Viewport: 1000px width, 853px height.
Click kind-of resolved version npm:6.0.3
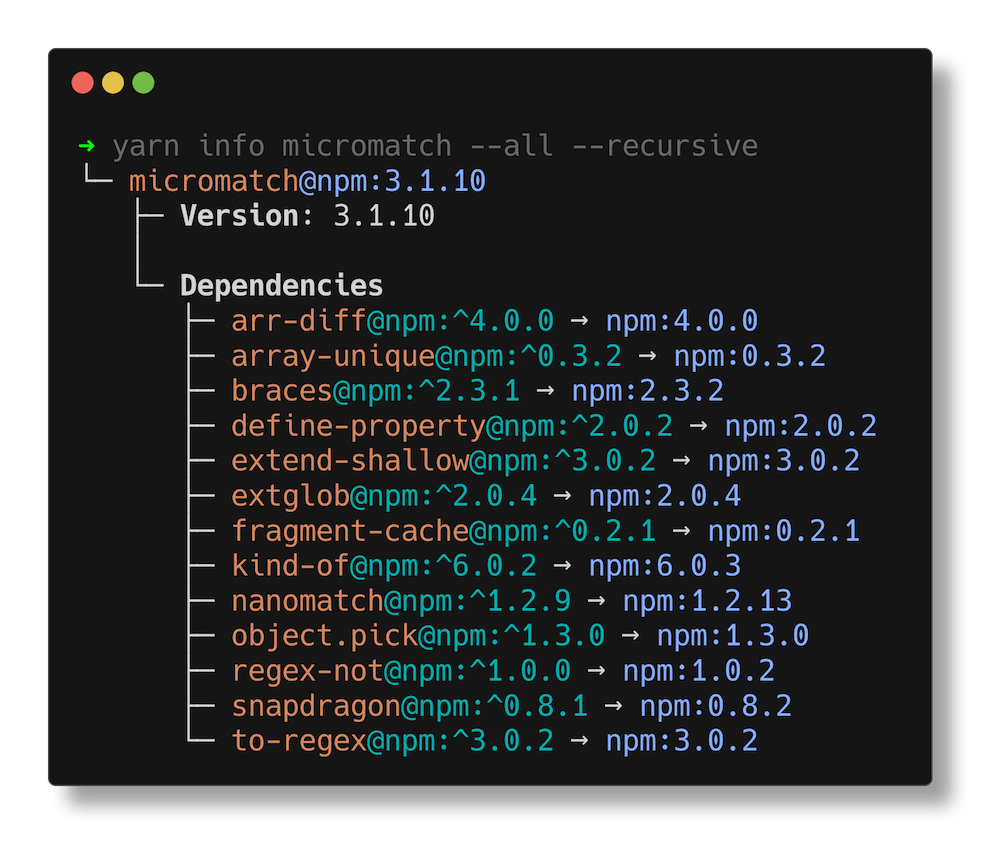[665, 566]
